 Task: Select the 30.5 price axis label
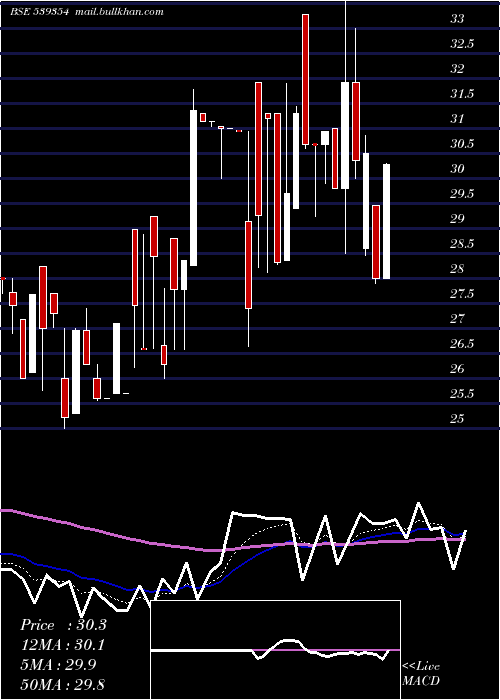462,144
